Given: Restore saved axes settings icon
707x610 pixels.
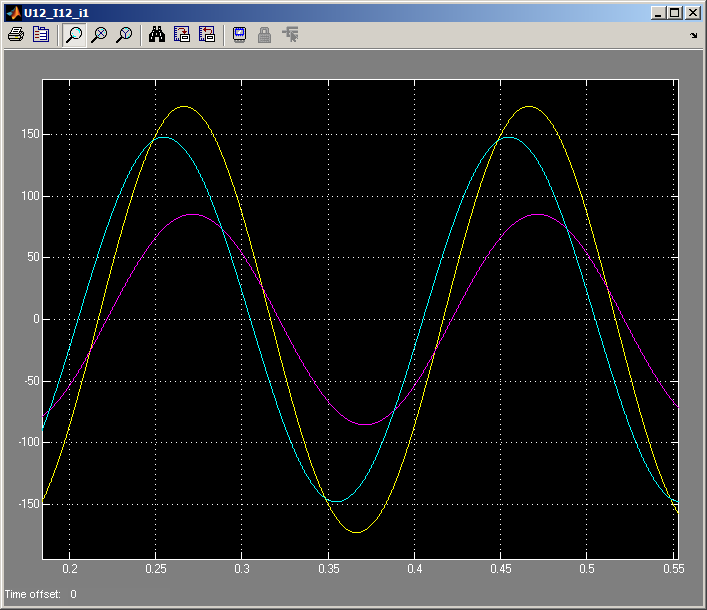Looking at the screenshot, I should (x=206, y=35).
